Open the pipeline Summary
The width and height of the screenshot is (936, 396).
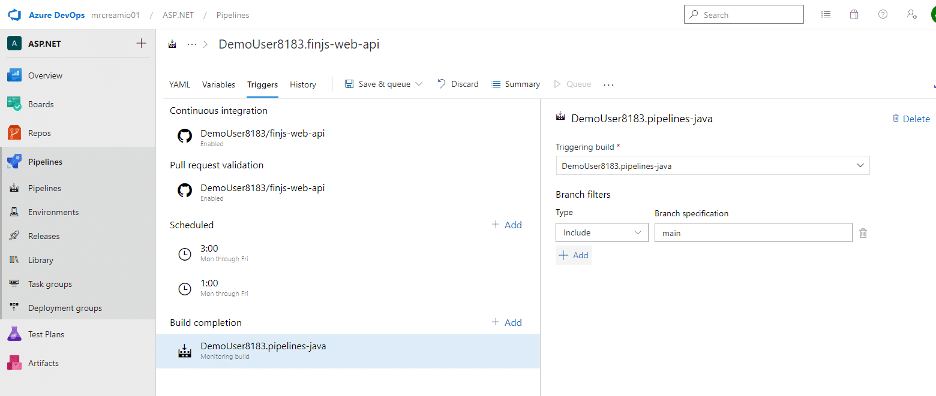(x=516, y=84)
